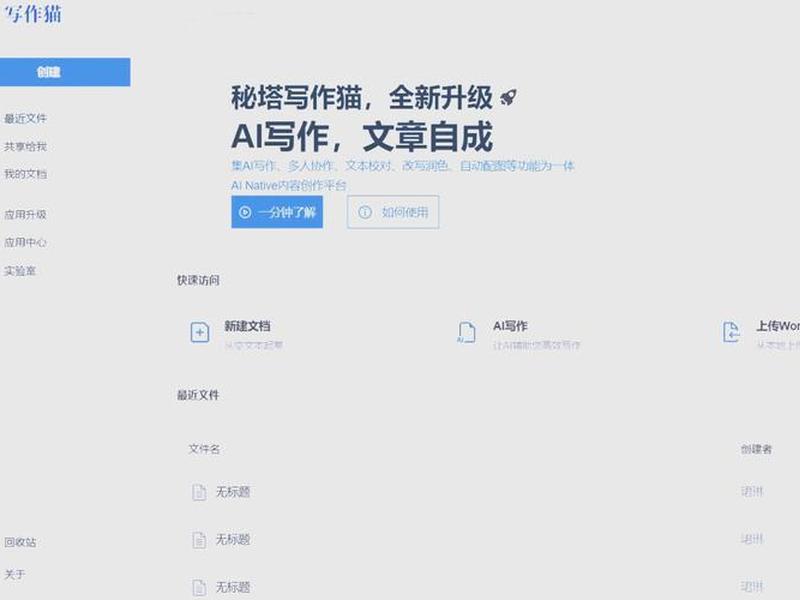Click the AI写作，文章自成 headline
The image size is (800, 600).
coord(362,137)
